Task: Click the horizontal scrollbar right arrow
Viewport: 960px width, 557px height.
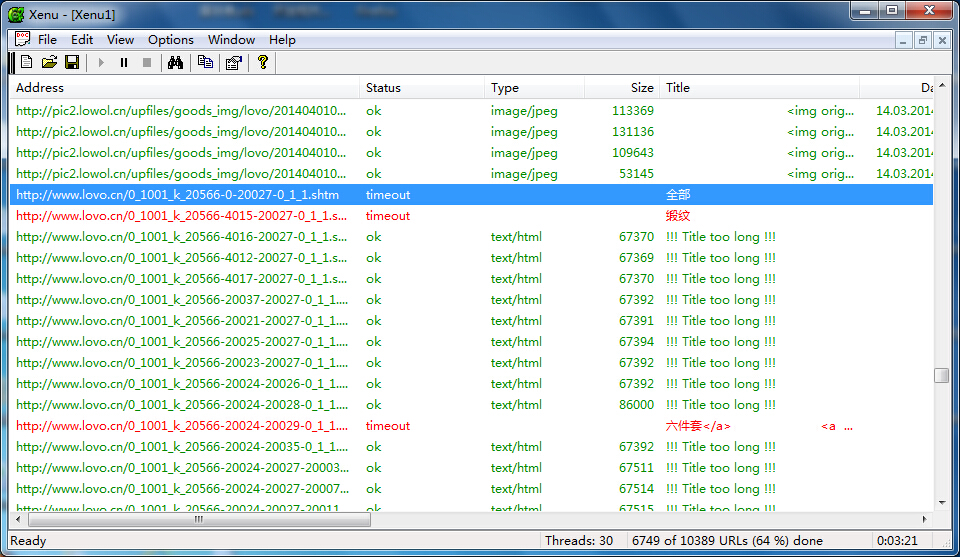Action: (x=924, y=519)
